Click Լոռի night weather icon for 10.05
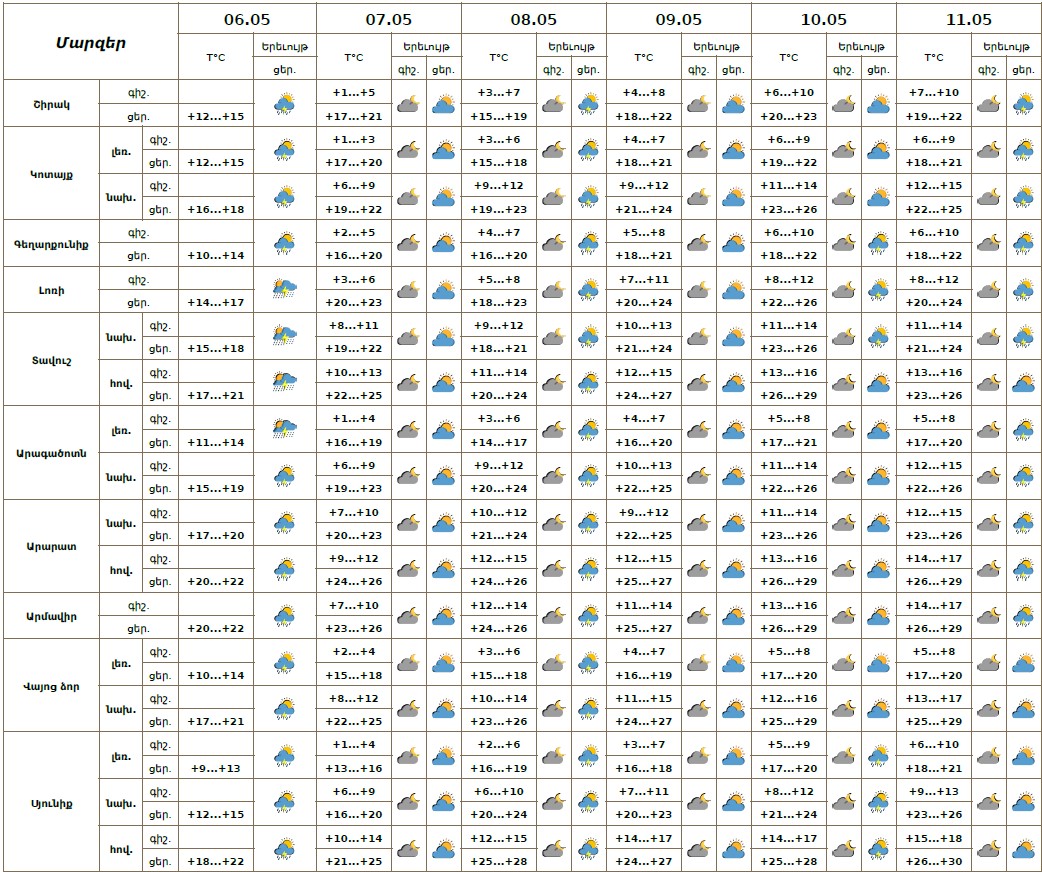Image resolution: width=1042 pixels, height=872 pixels. (842, 290)
